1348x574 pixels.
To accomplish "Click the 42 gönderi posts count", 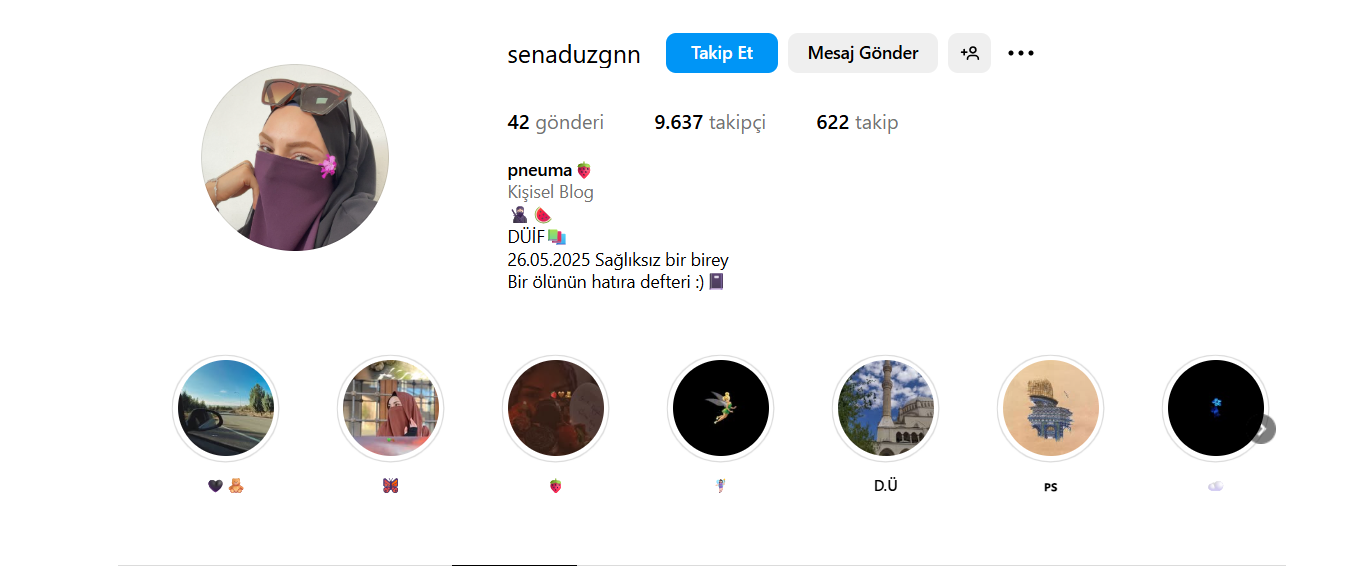I will (556, 123).
